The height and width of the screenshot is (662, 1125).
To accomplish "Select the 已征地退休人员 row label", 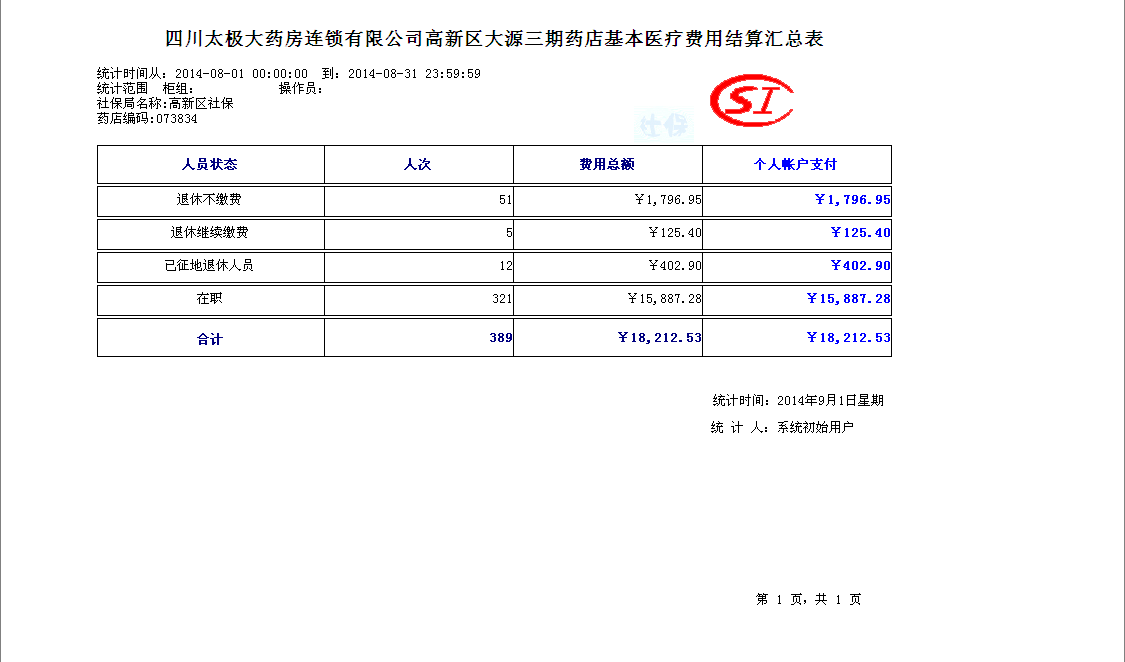I will (210, 265).
